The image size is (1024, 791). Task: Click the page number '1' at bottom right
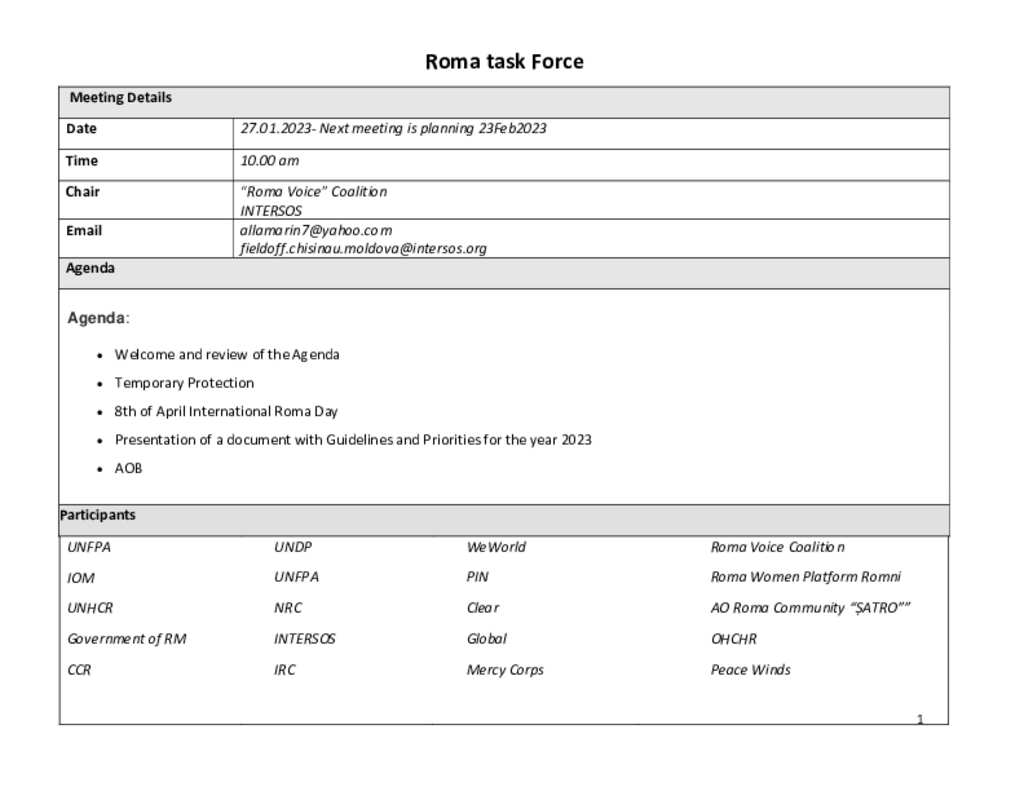click(x=920, y=720)
